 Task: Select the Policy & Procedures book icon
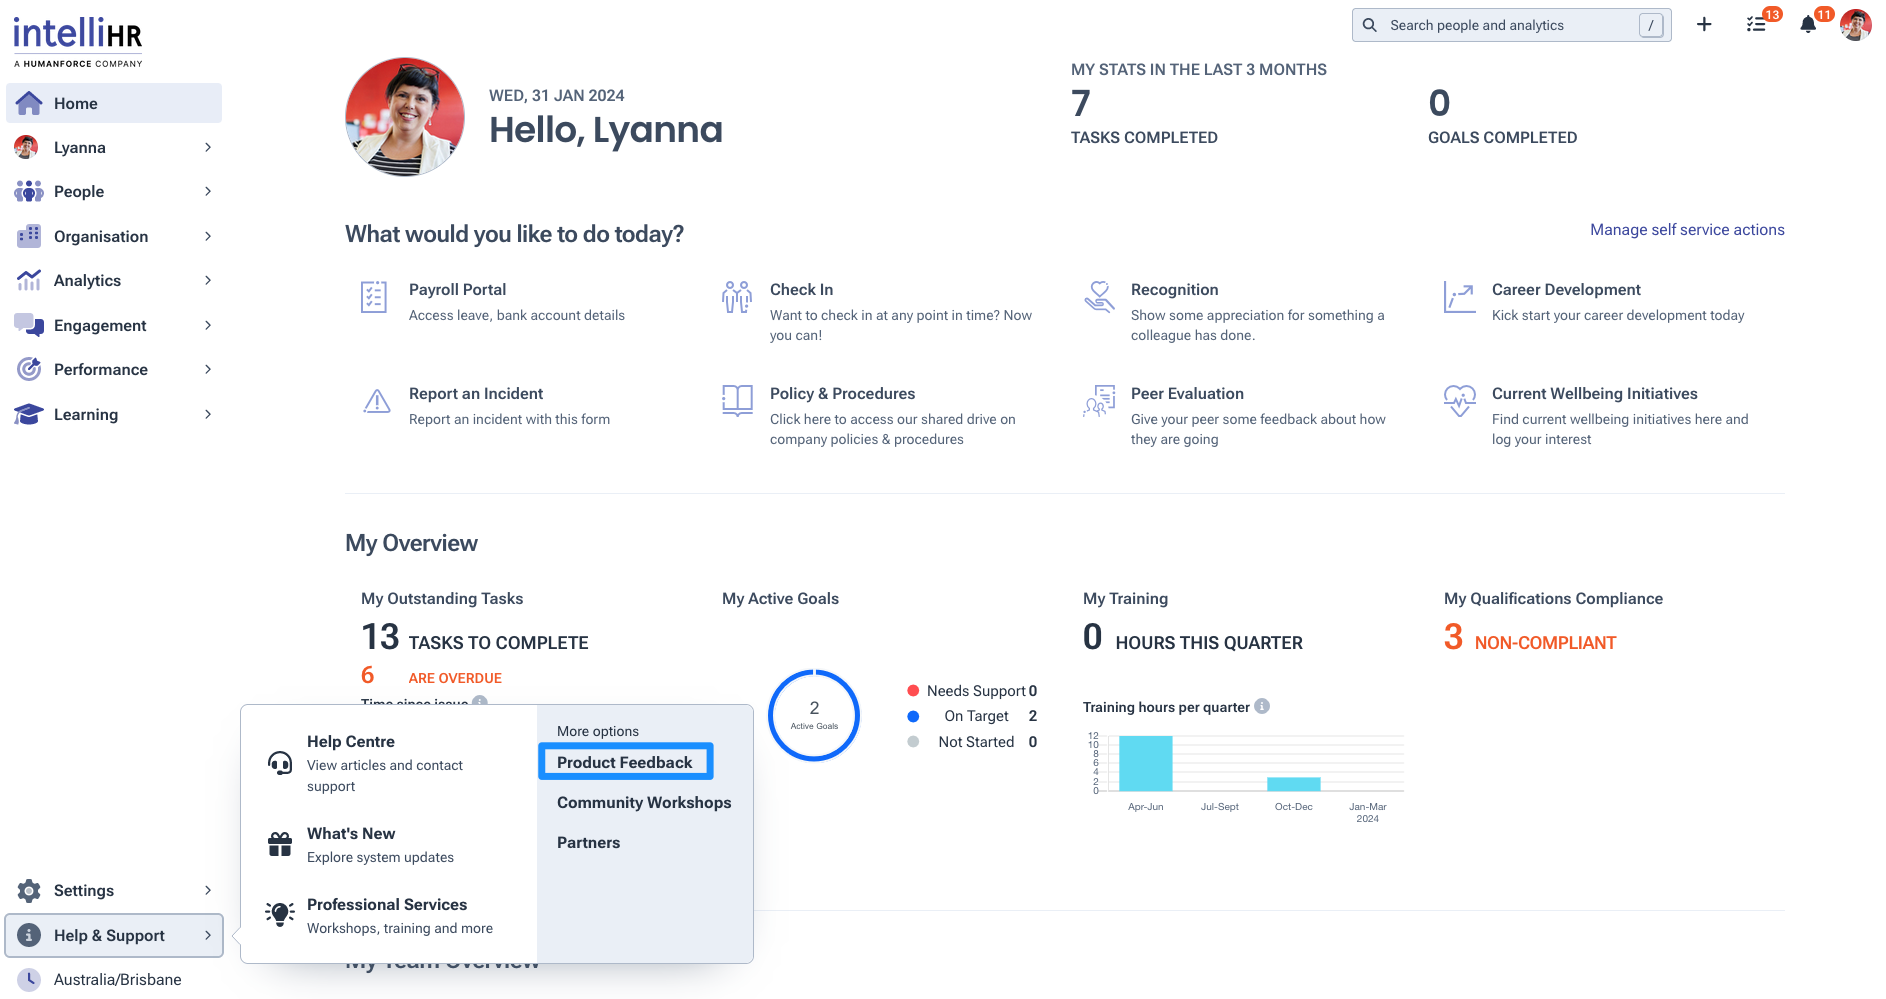[x=737, y=401]
